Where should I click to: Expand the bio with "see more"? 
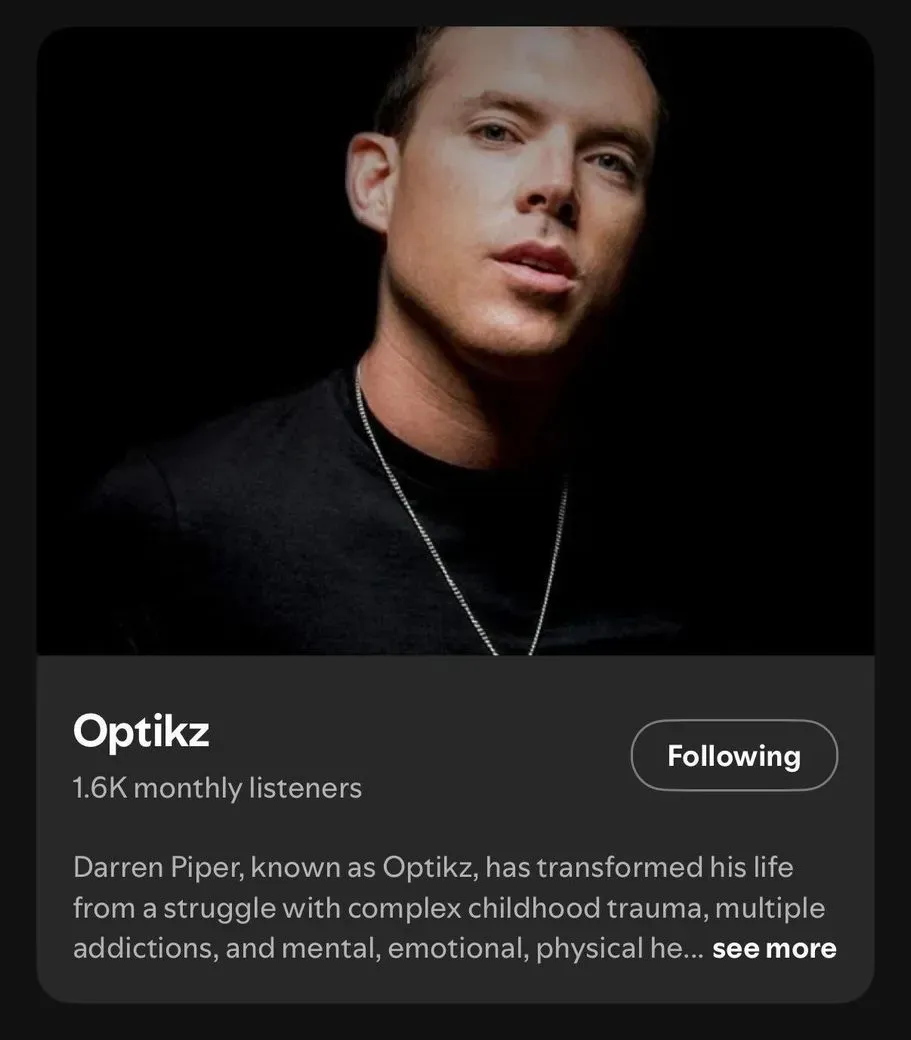[x=774, y=948]
